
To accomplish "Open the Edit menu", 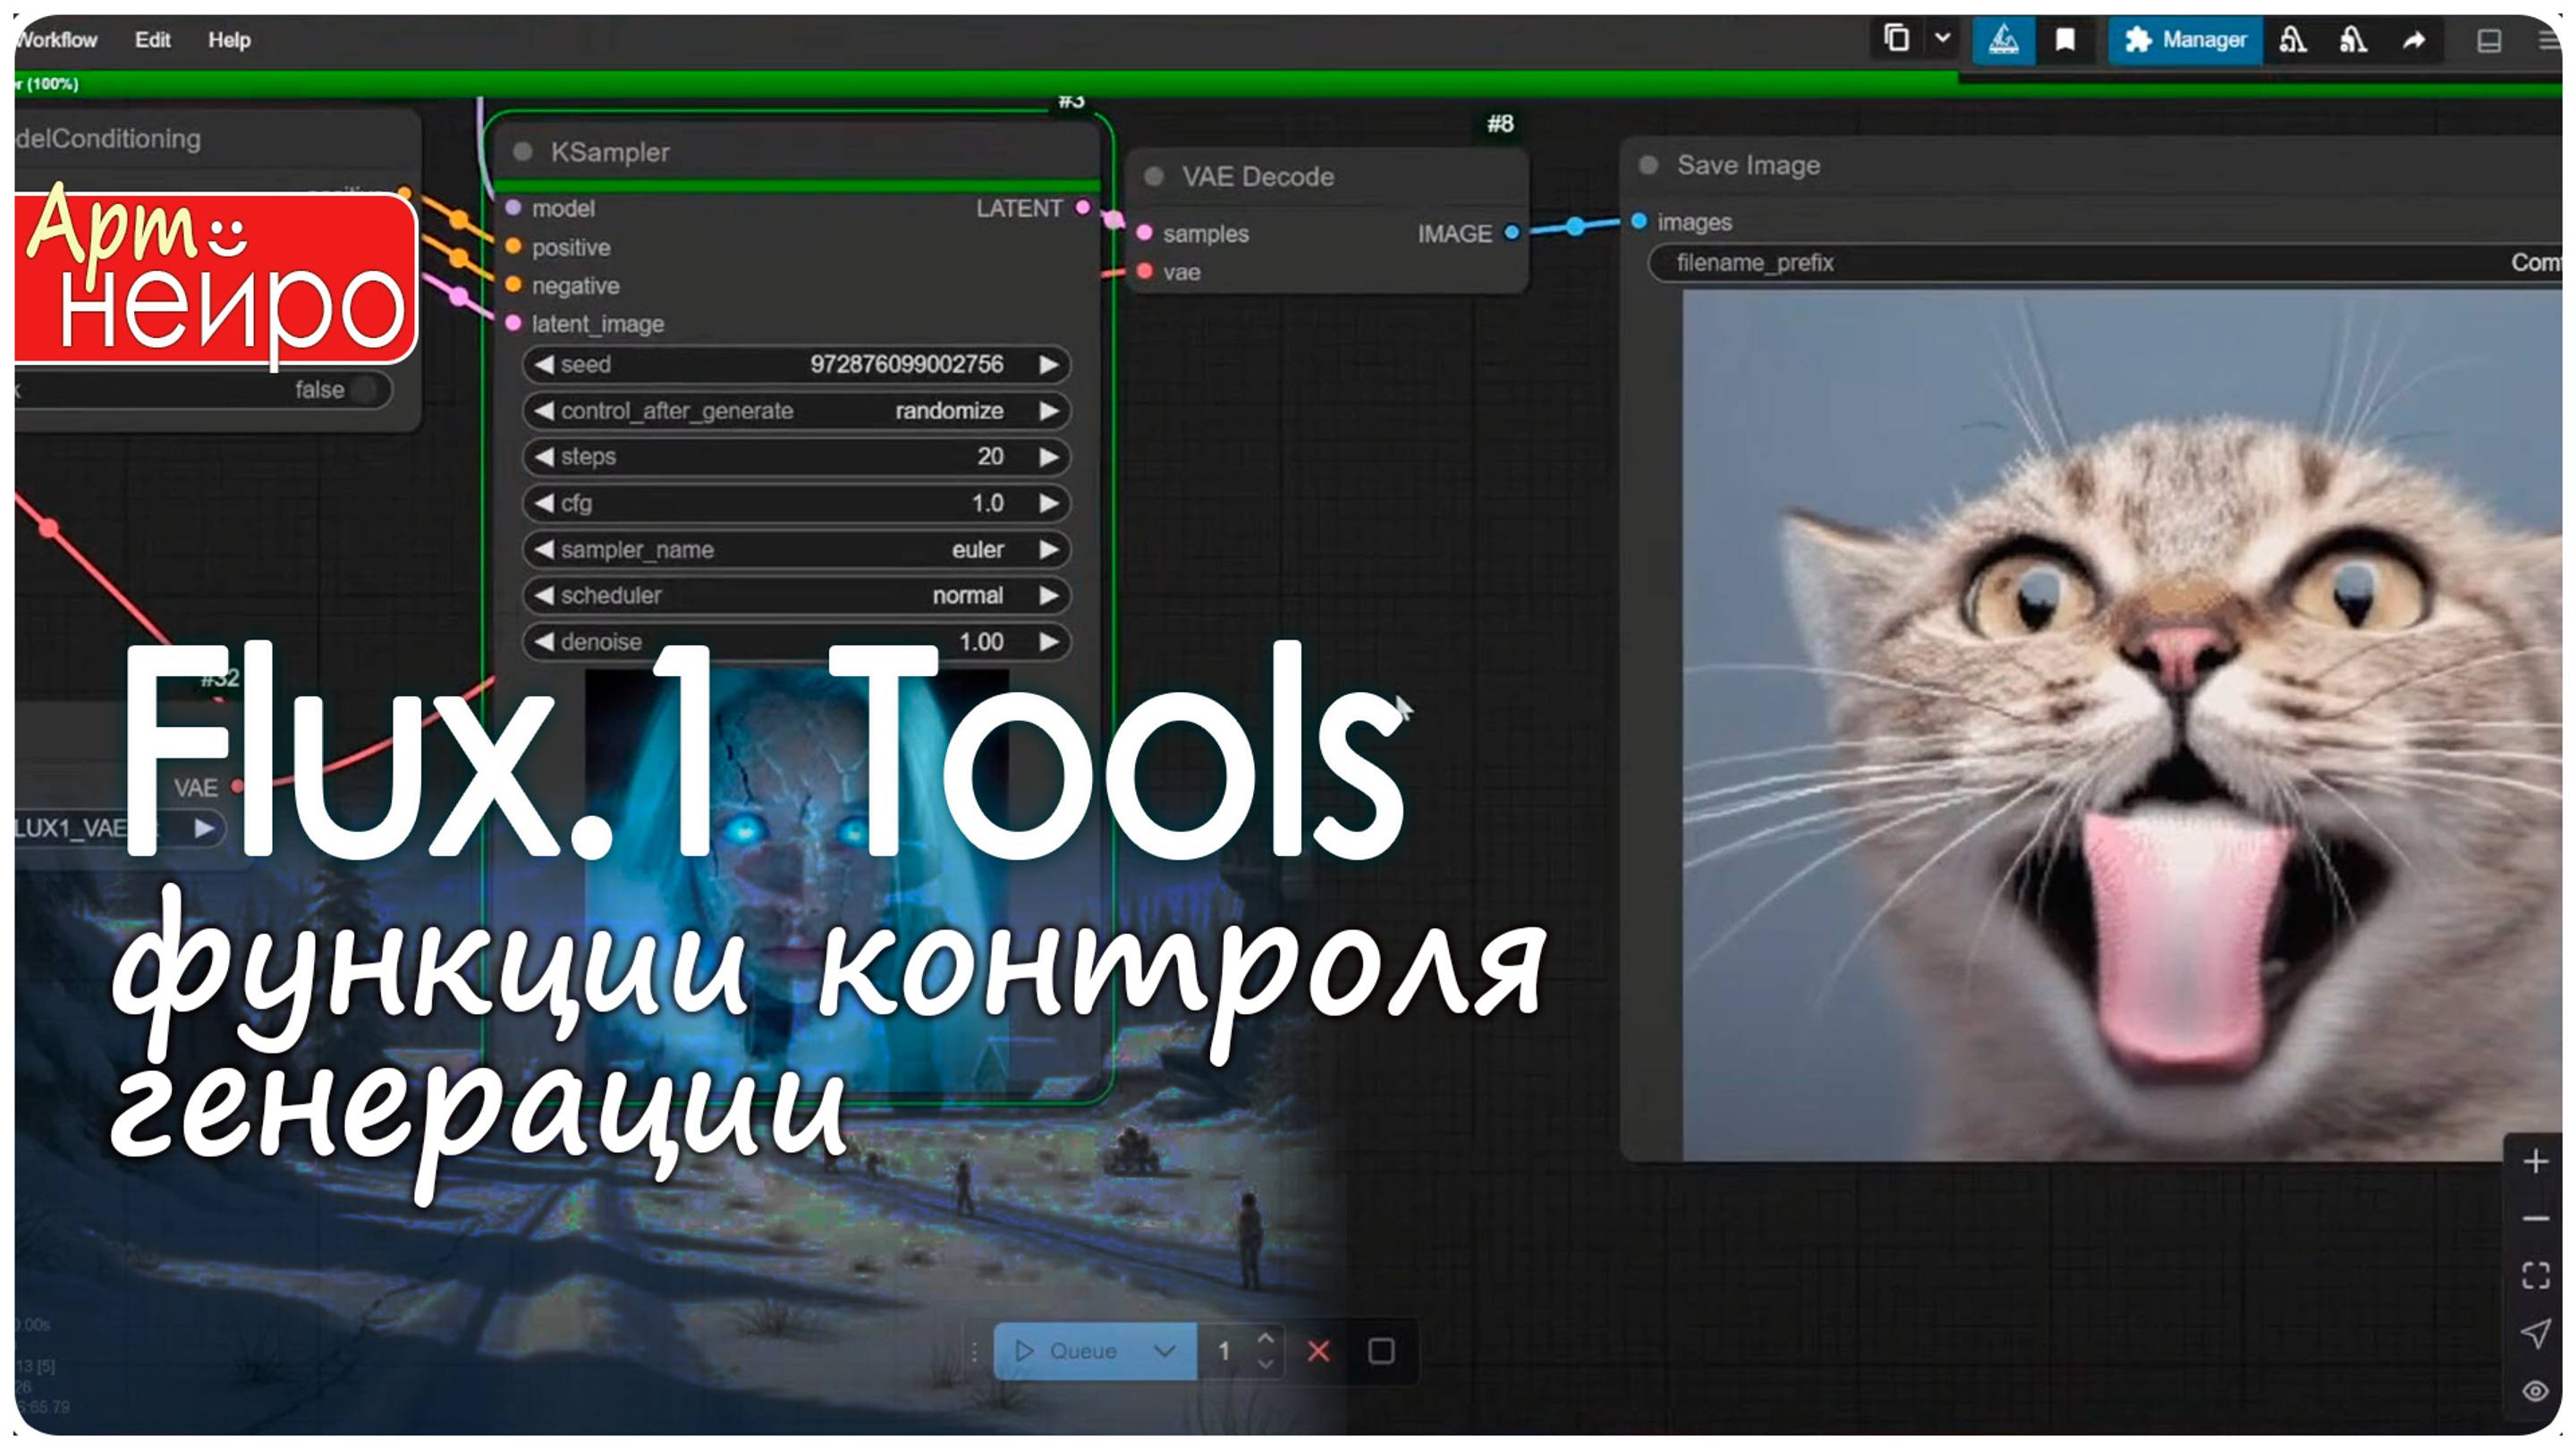I will pos(152,40).
